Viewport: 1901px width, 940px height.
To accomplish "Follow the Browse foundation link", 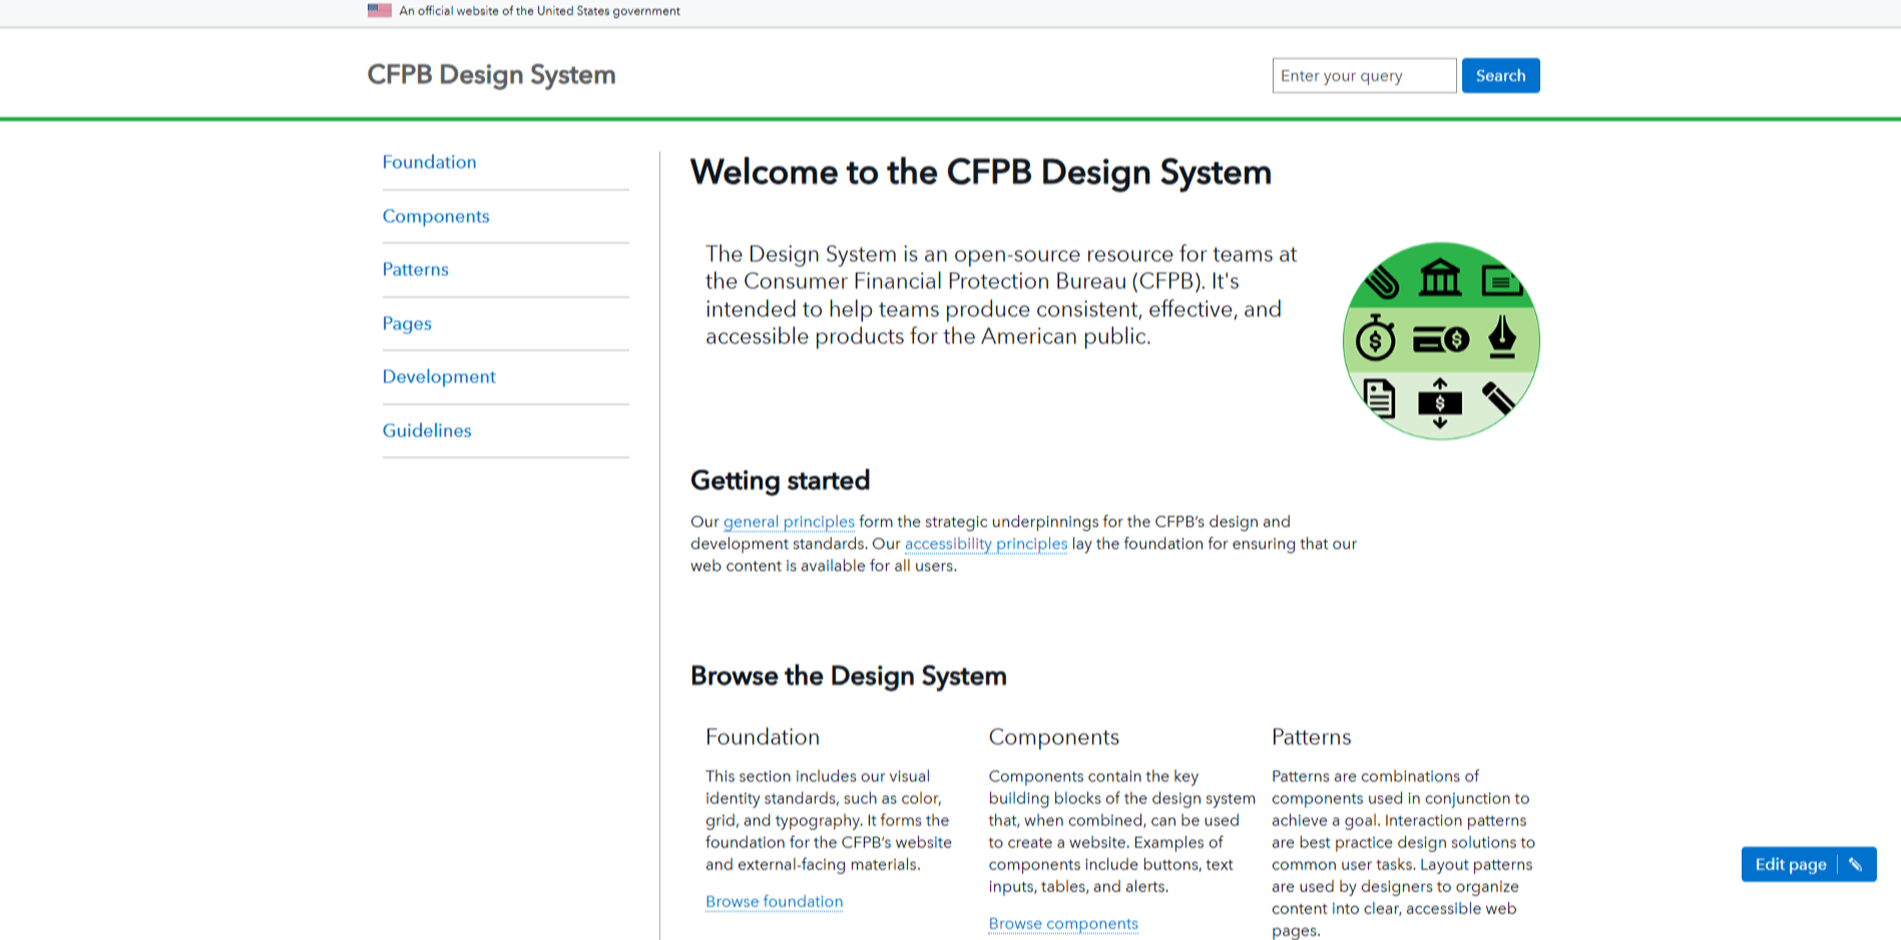I will coord(774,901).
